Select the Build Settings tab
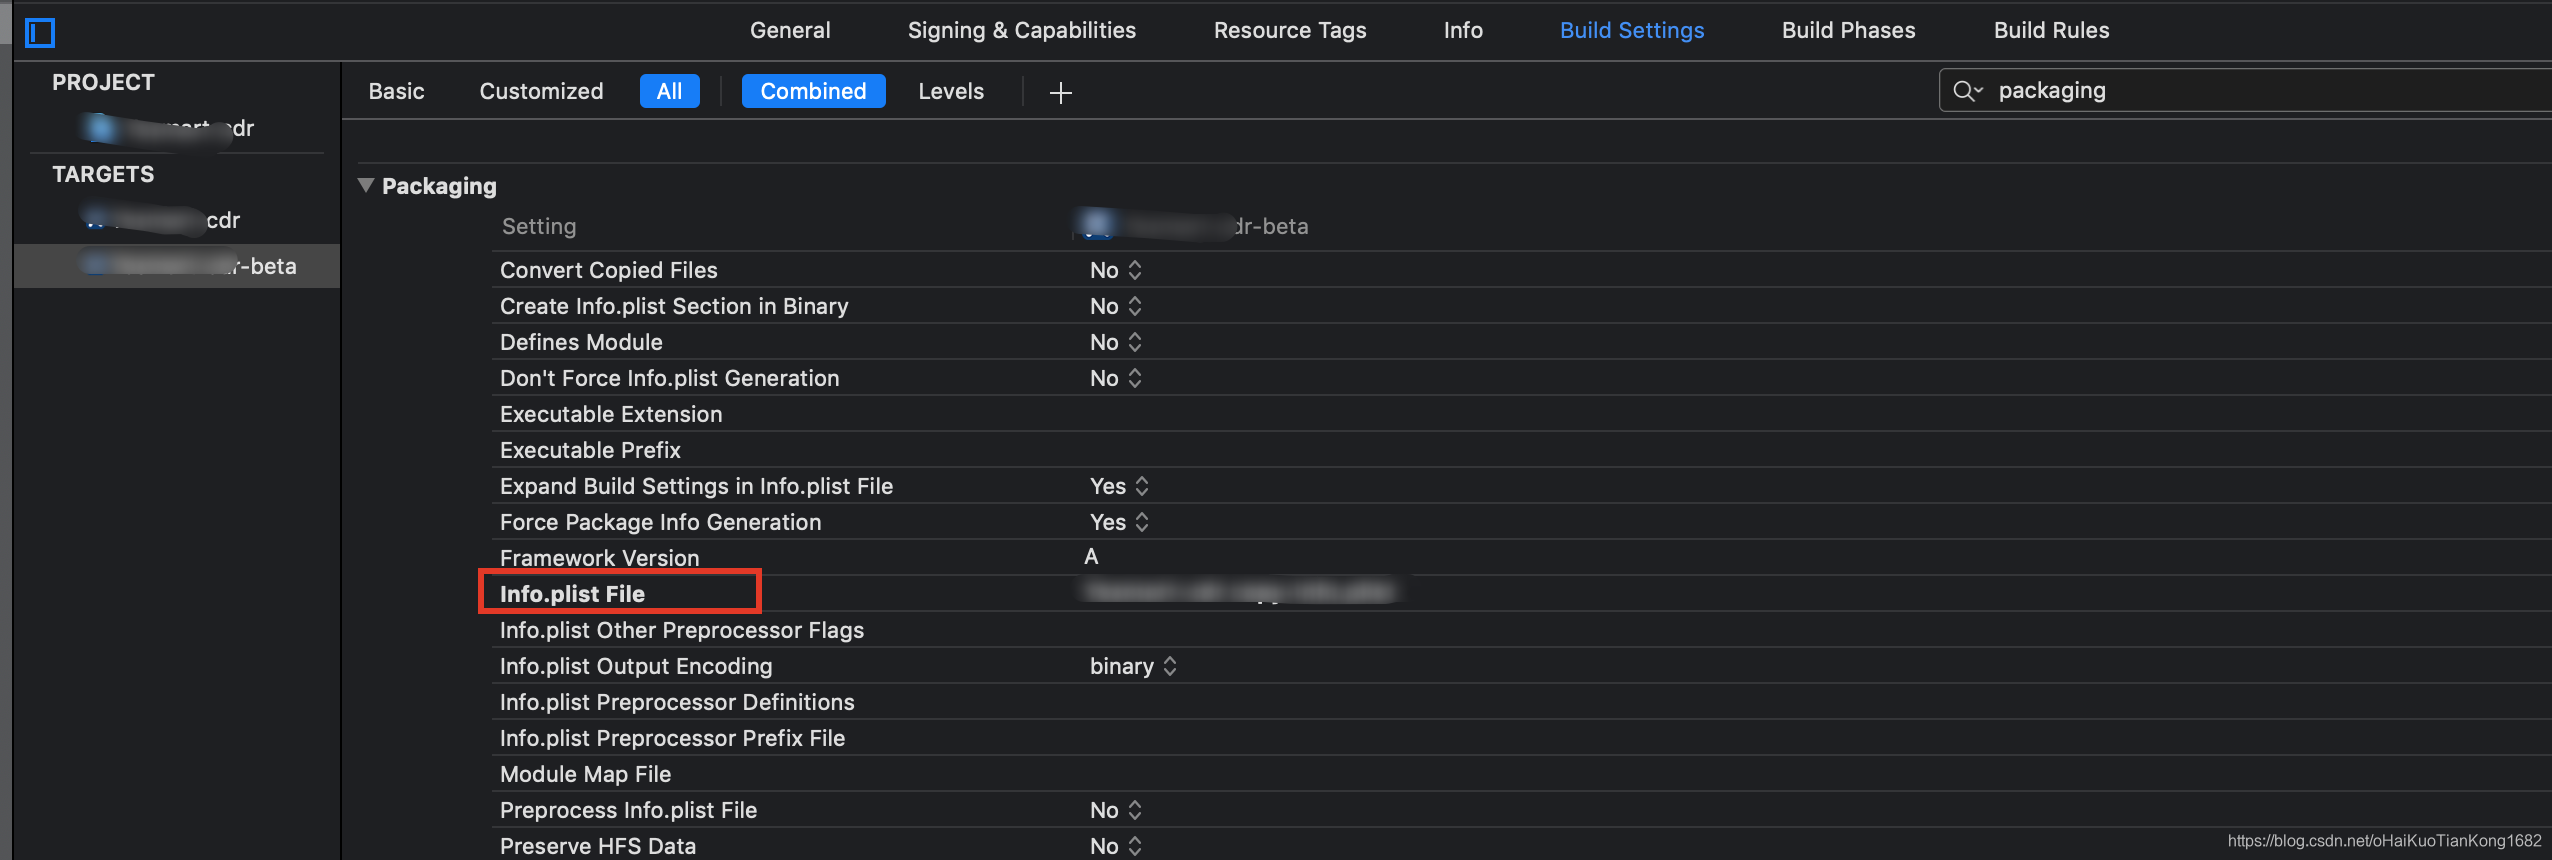Viewport: 2552px width, 860px height. coord(1631,30)
